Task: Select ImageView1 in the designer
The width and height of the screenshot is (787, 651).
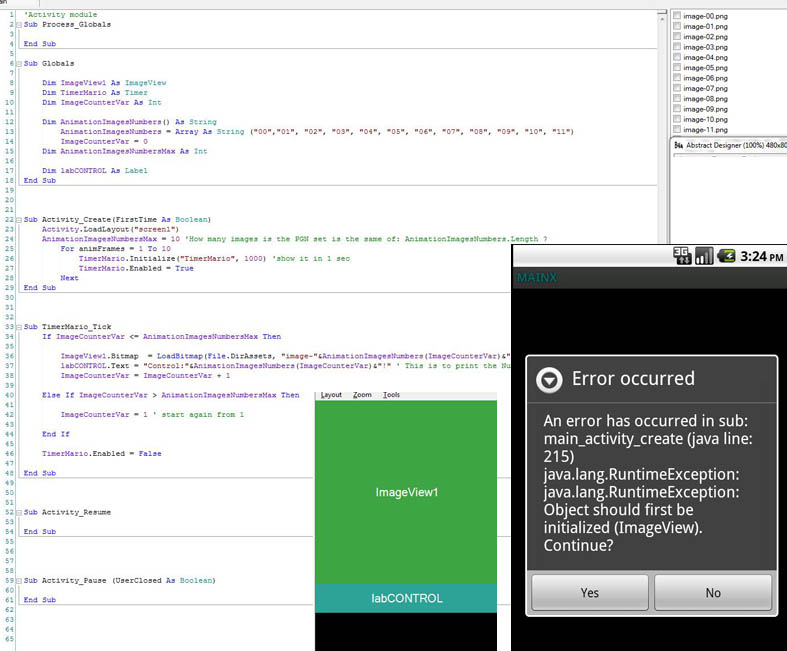Action: 406,492
